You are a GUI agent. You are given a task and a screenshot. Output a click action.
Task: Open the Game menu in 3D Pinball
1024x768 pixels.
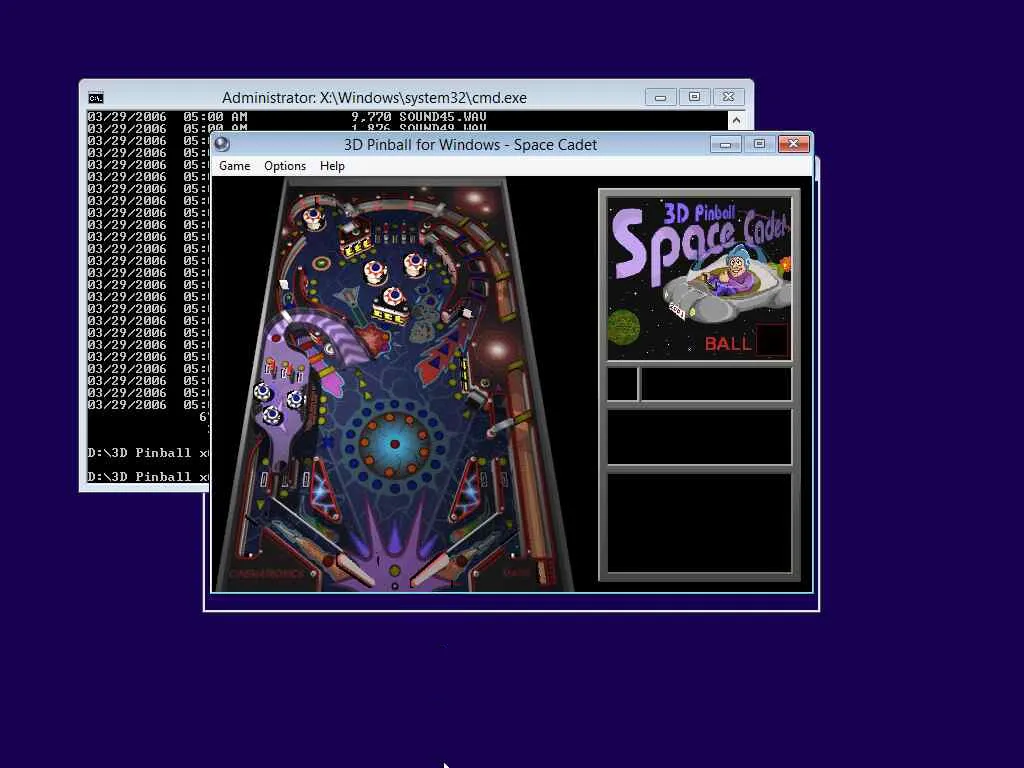(234, 166)
